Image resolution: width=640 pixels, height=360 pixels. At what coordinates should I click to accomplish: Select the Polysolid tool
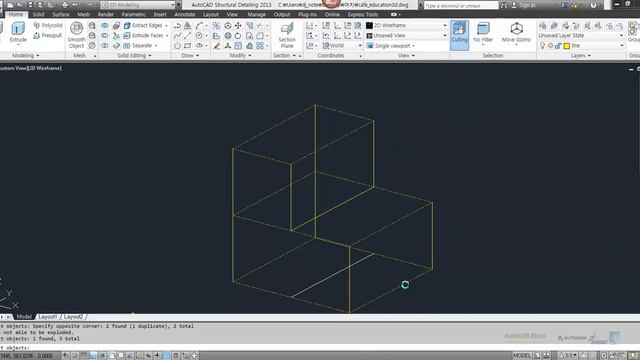[x=48, y=25]
